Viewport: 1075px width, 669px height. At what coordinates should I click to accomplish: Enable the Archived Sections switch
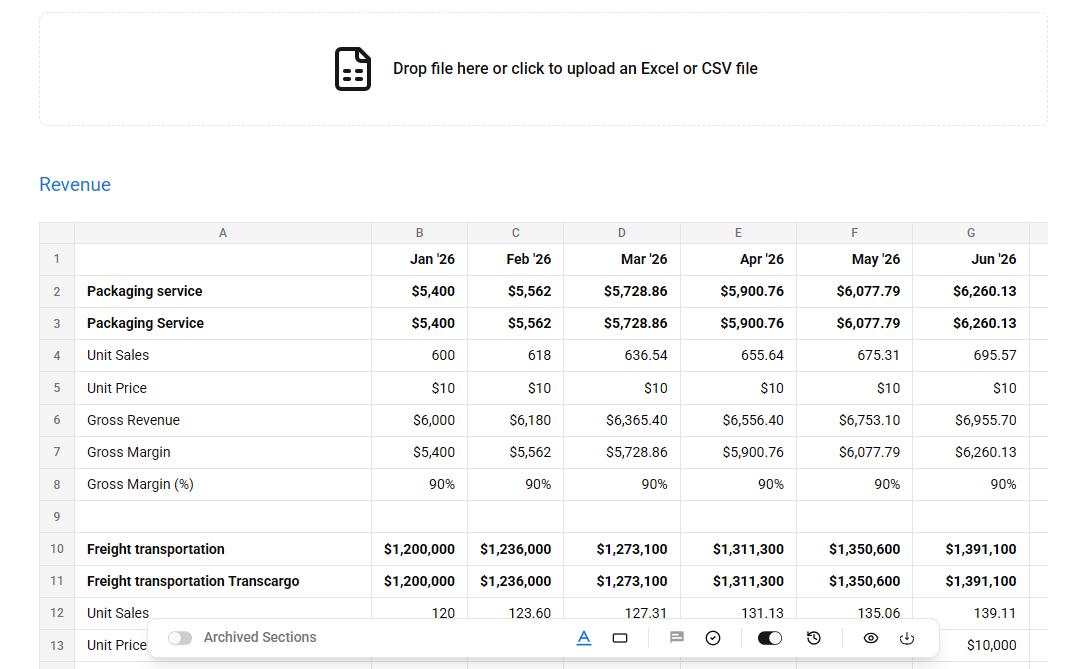click(x=180, y=638)
